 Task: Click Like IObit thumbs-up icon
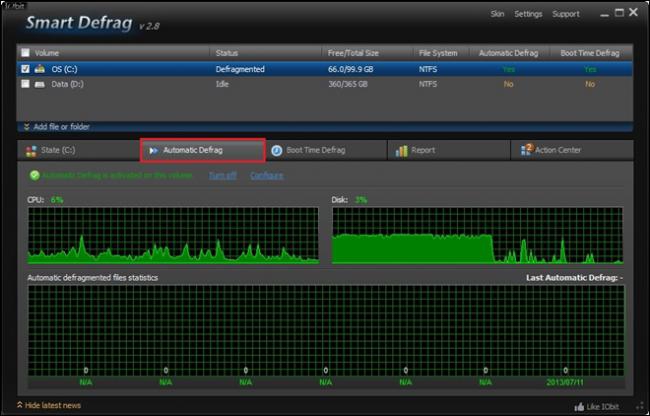pyautogui.click(x=579, y=407)
